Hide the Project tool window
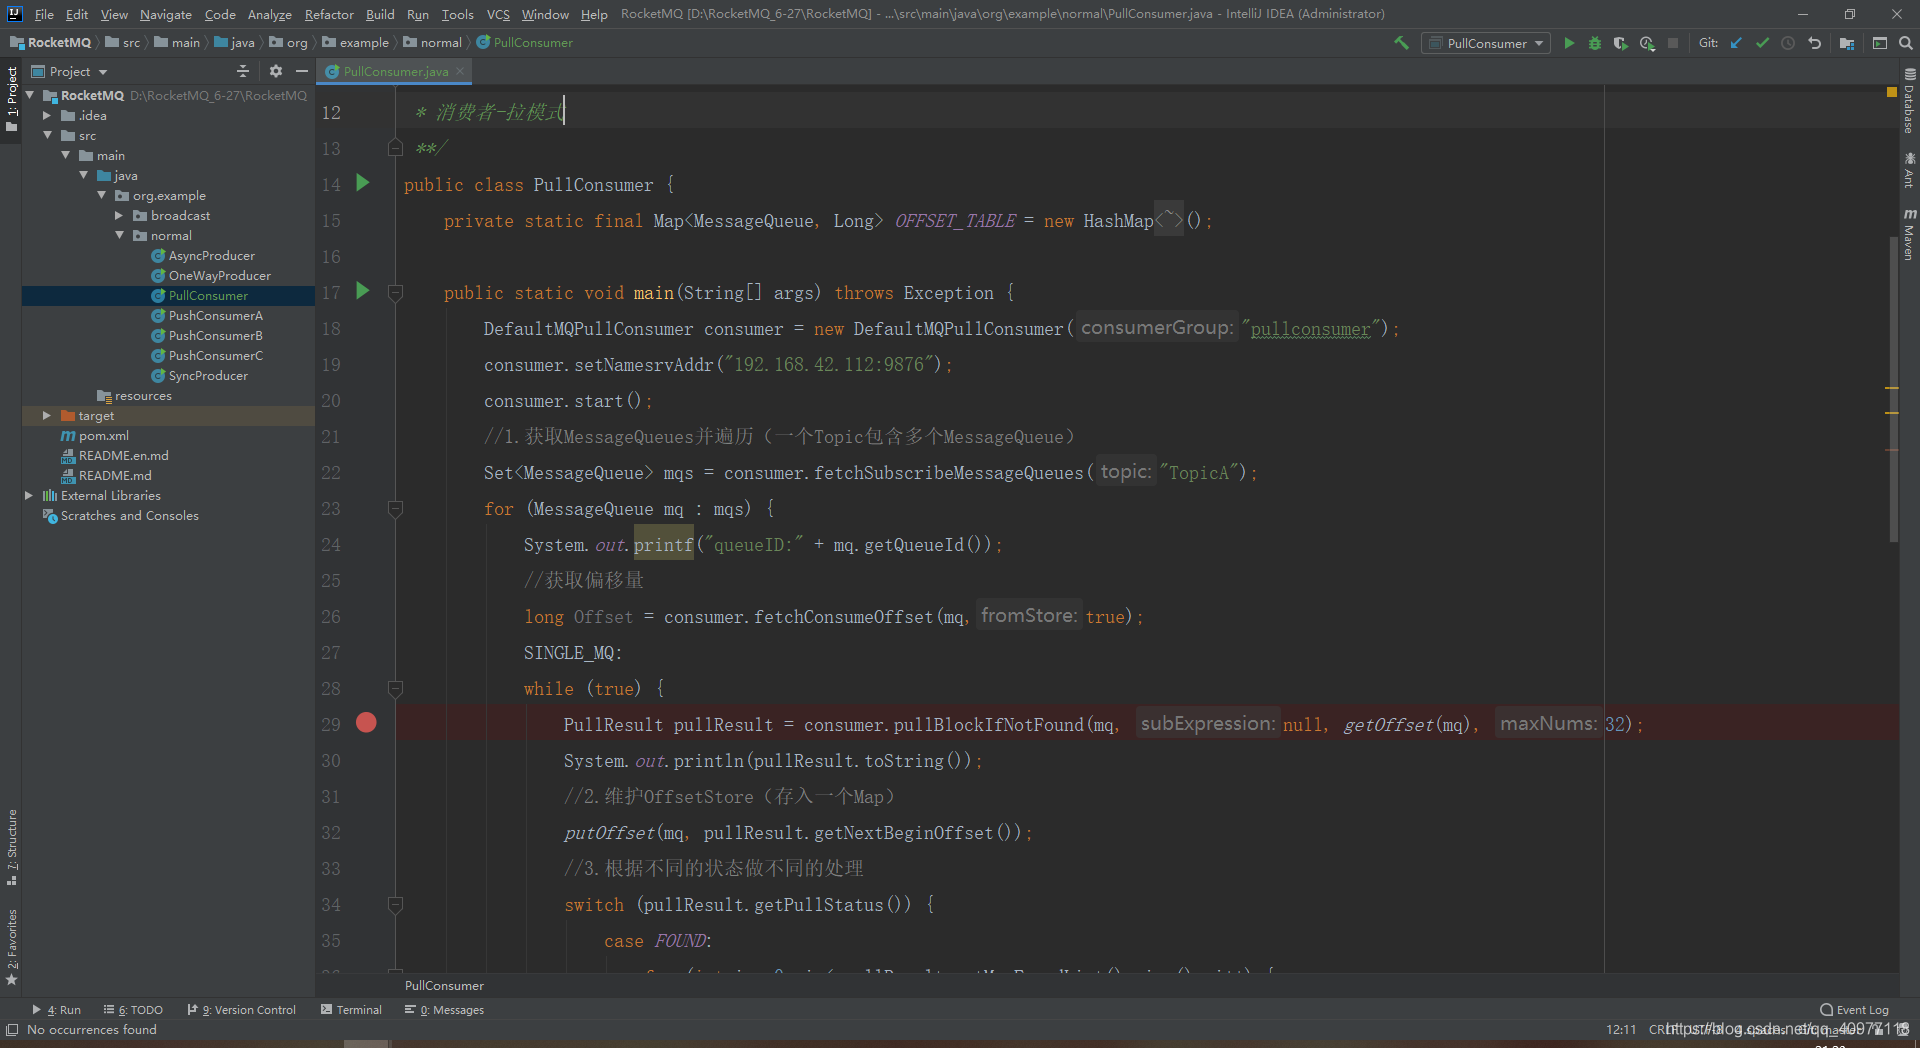This screenshot has height=1048, width=1920. pyautogui.click(x=302, y=71)
